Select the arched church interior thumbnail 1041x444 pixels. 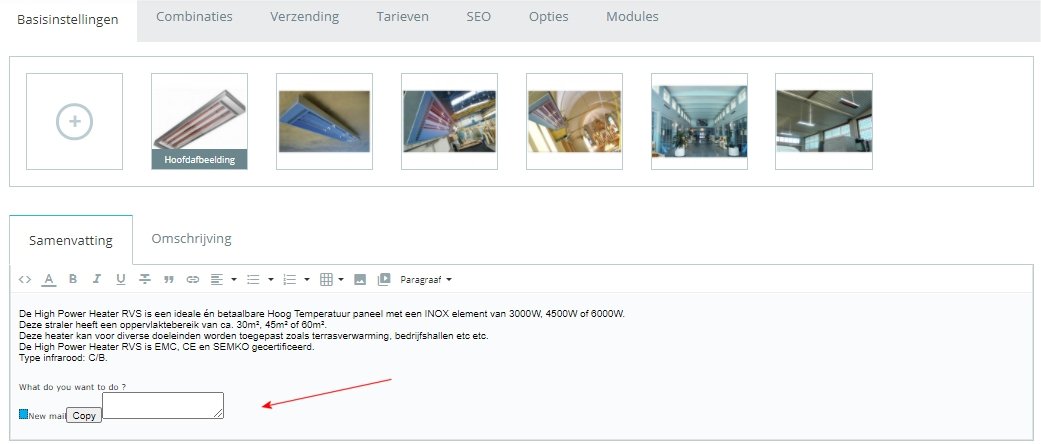click(x=574, y=121)
